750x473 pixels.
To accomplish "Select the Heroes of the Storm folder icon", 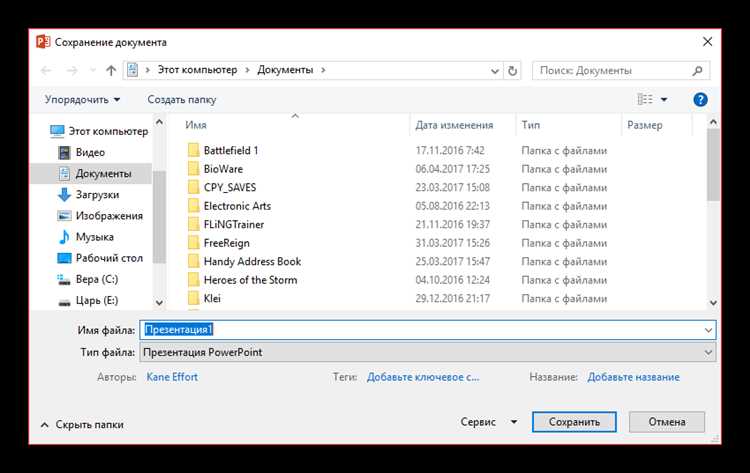I will (193, 280).
